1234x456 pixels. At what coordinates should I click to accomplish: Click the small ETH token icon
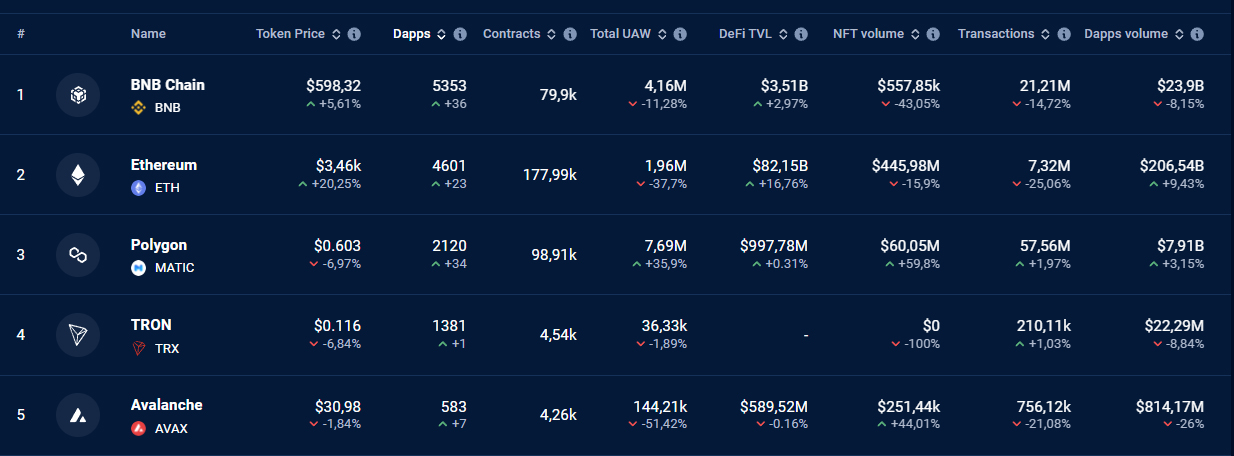(x=139, y=188)
